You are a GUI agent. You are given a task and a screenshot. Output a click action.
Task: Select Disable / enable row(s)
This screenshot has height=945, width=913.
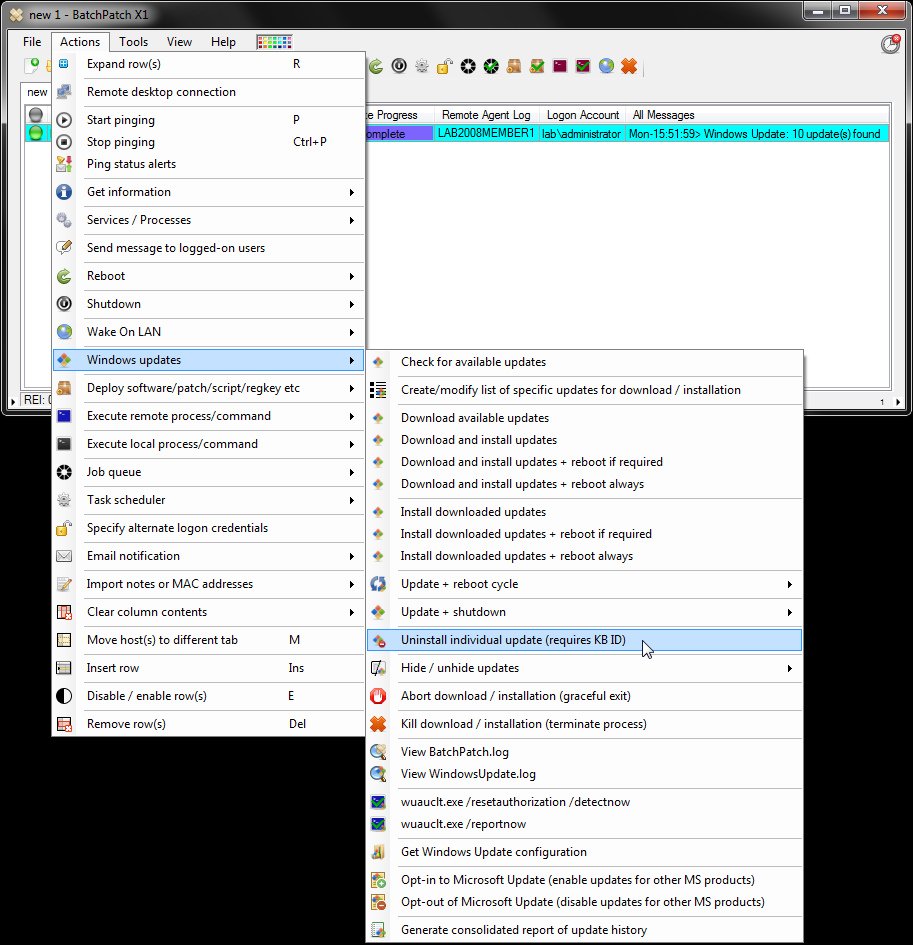[146, 696]
